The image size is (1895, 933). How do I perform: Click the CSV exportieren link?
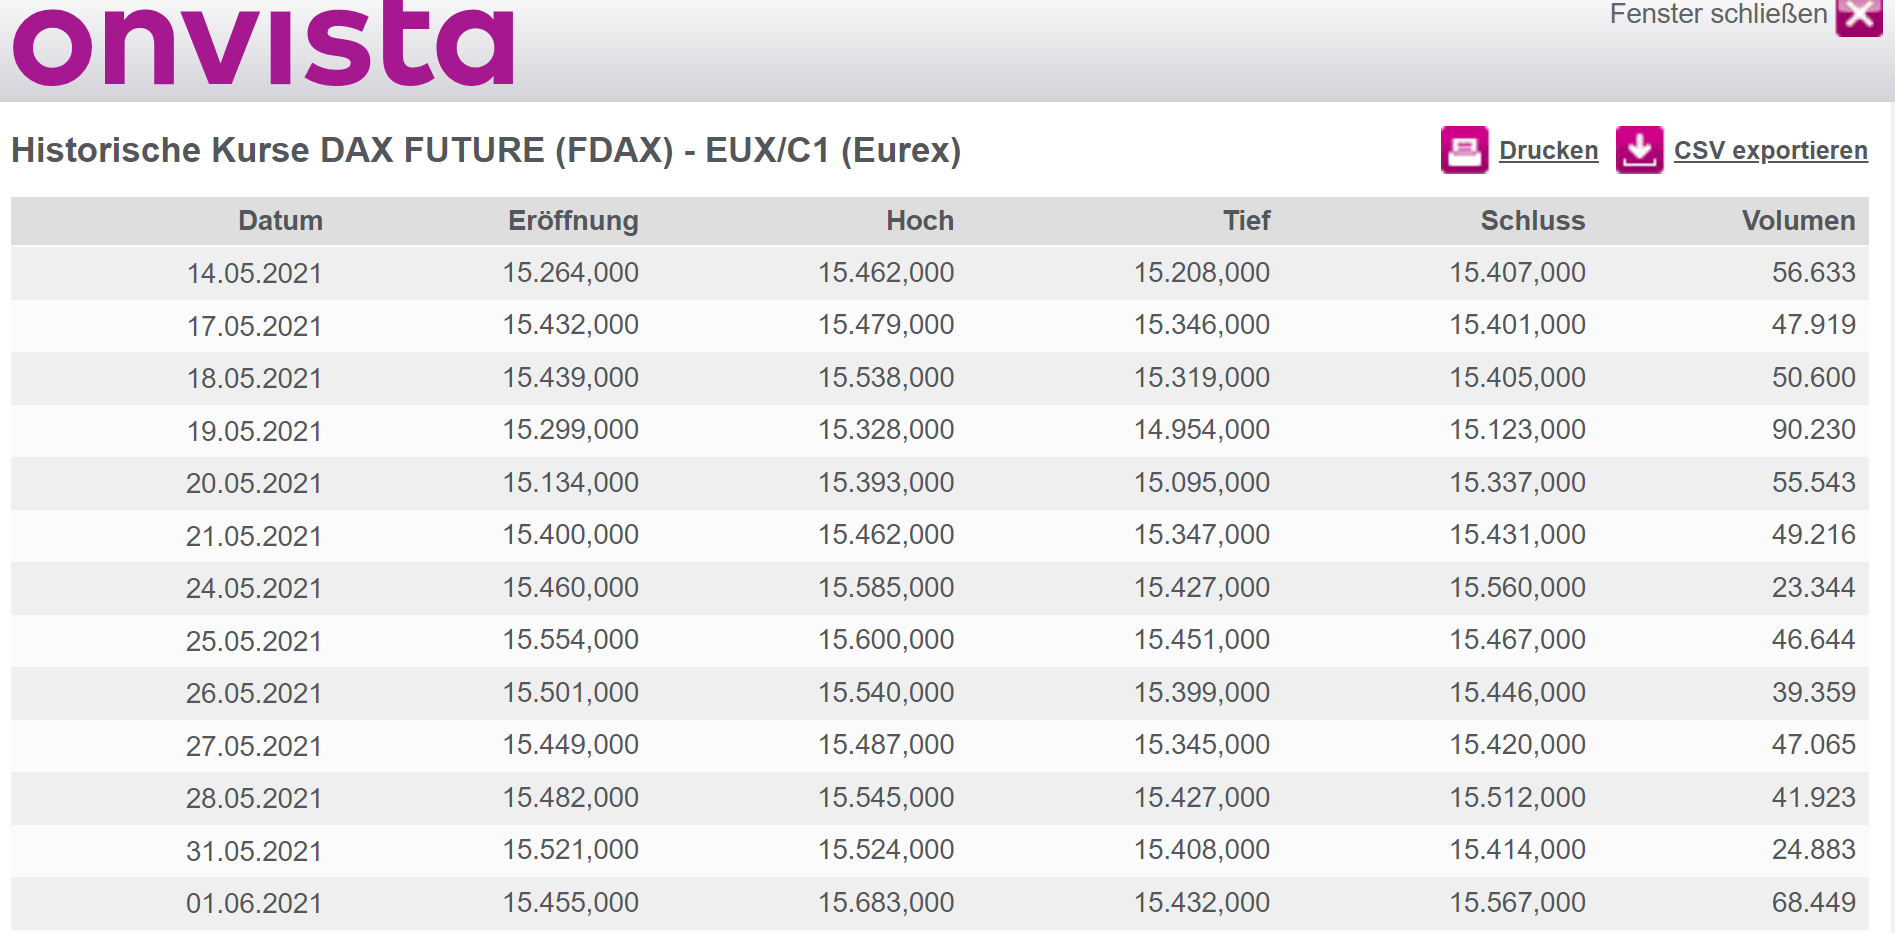(x=1770, y=151)
